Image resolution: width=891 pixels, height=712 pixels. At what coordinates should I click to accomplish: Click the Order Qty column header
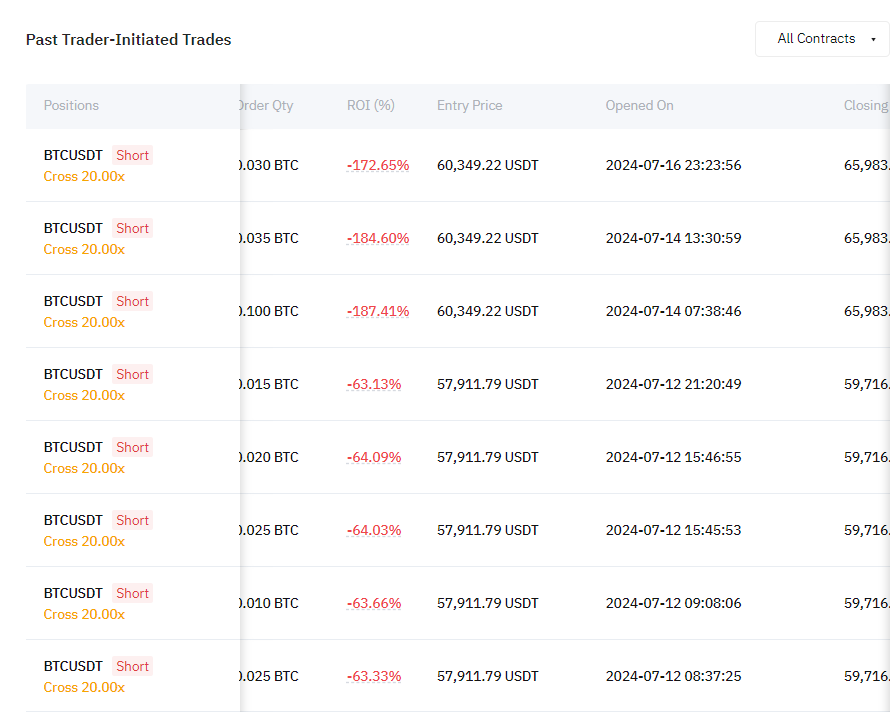(x=267, y=106)
